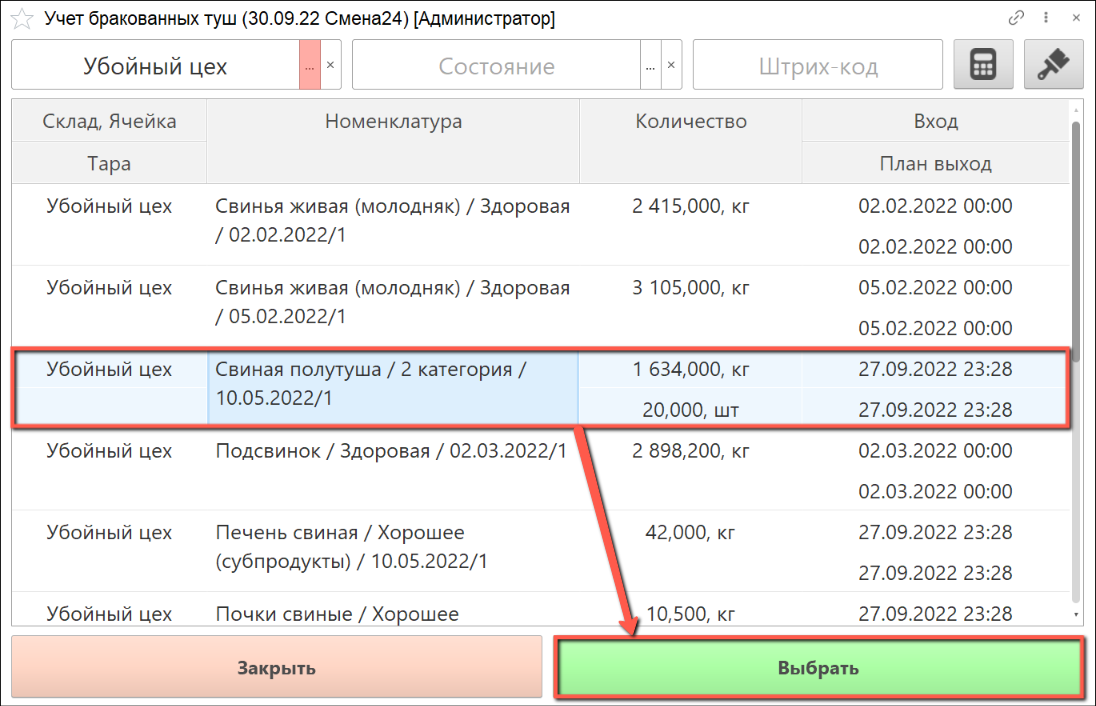Screen dimensions: 1096x706
Task: Open selection list for Убойный цех field
Action: point(310,66)
